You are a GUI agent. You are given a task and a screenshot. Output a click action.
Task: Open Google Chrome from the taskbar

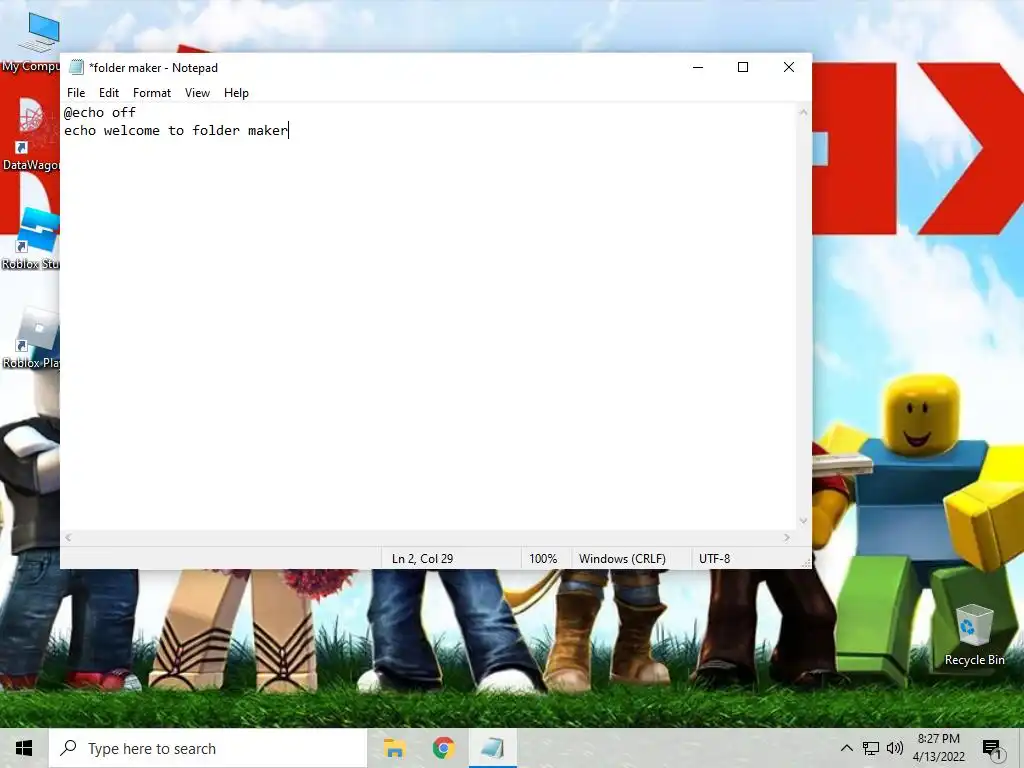point(443,748)
